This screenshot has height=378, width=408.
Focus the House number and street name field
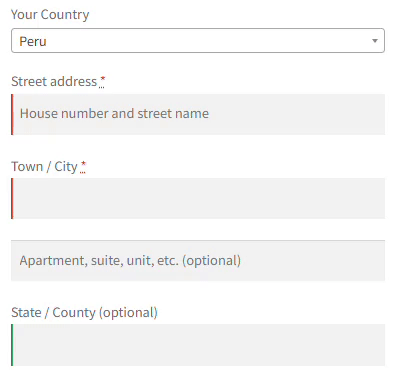coord(198,114)
